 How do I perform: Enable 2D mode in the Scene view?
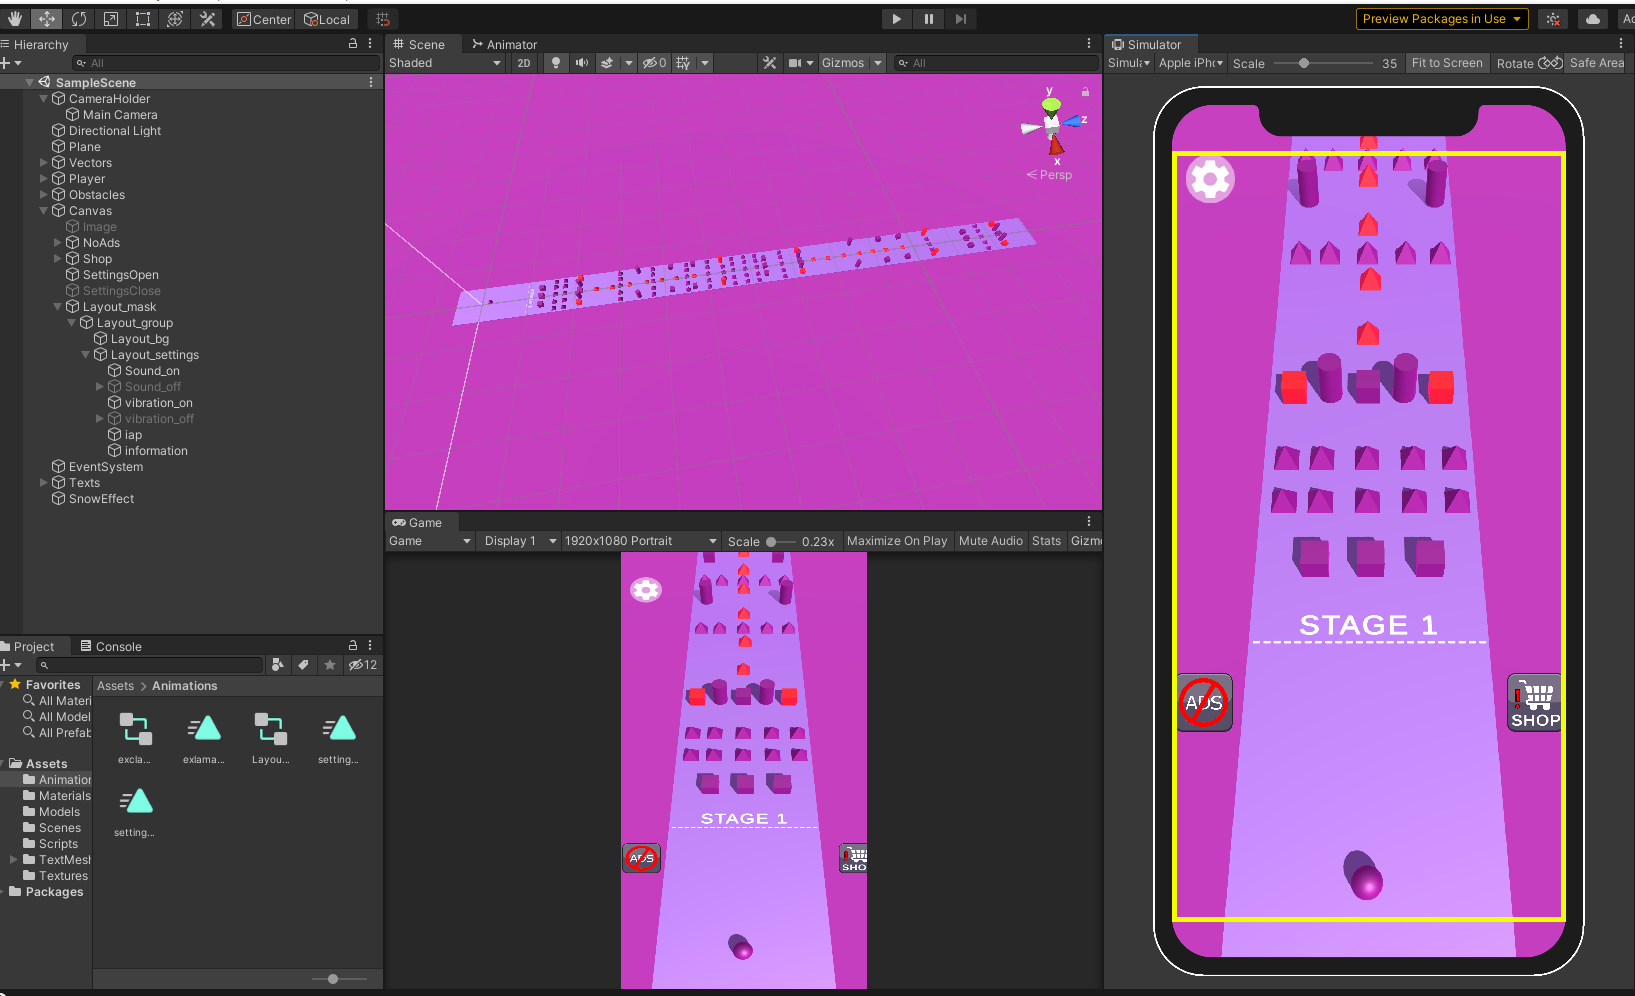pos(524,62)
